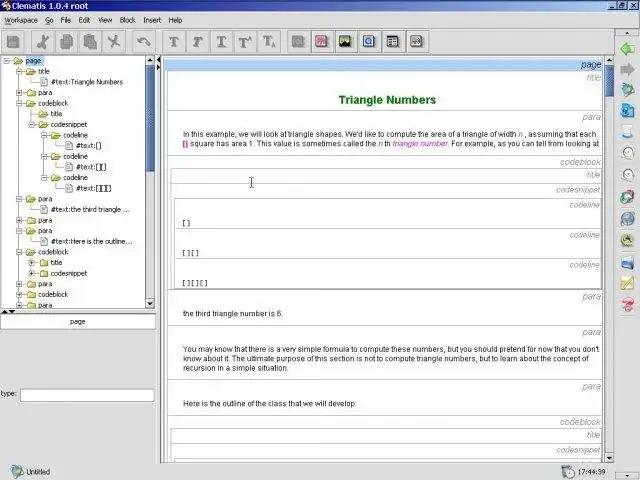Screen dimensions: 640x480
Task: Click the last gray toolbar block icon
Action: pyautogui.click(x=416, y=42)
